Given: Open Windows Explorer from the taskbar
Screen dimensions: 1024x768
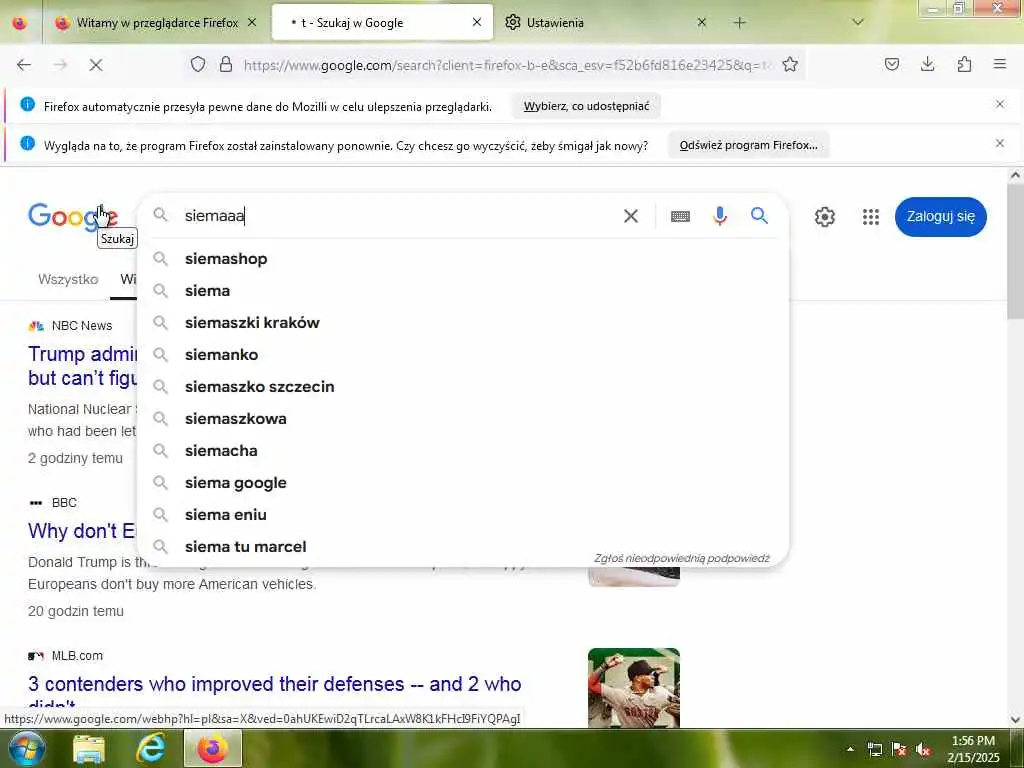Looking at the screenshot, I should [89, 748].
